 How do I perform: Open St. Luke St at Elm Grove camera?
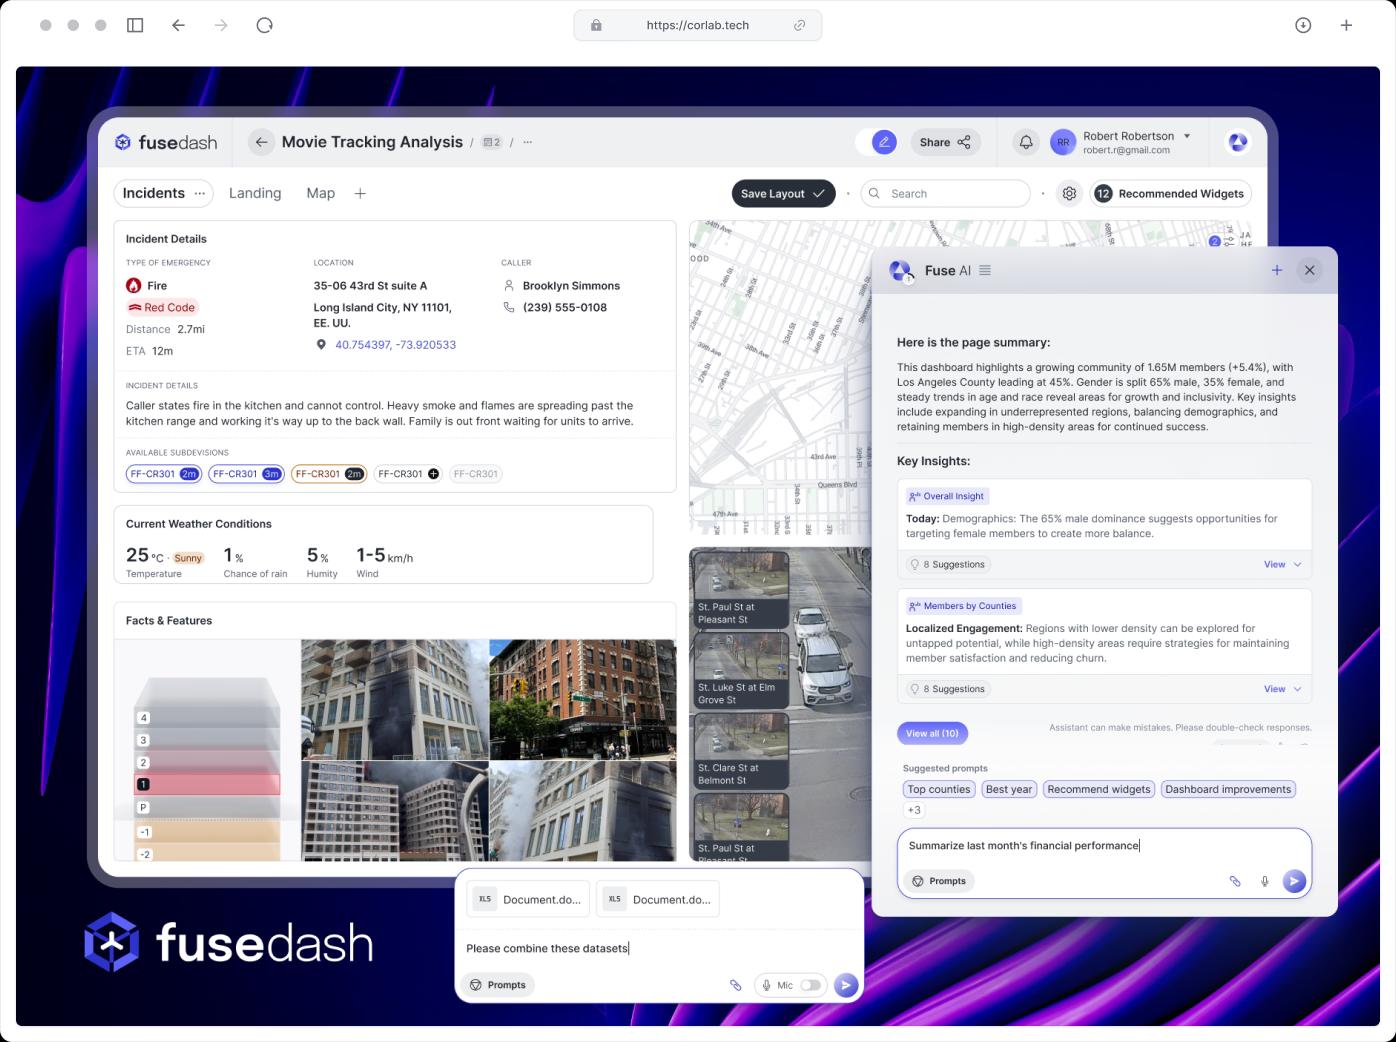(x=741, y=670)
